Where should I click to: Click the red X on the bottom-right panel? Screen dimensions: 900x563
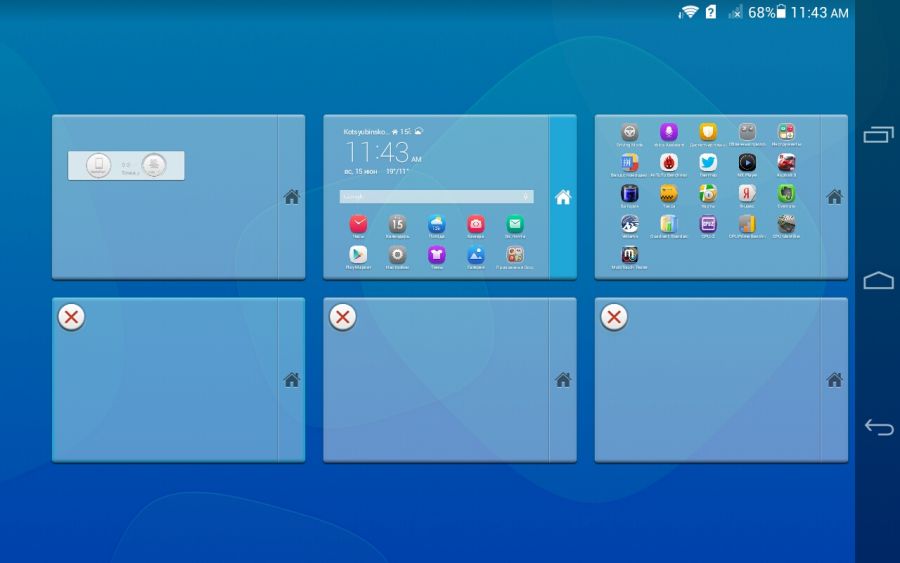pos(614,317)
